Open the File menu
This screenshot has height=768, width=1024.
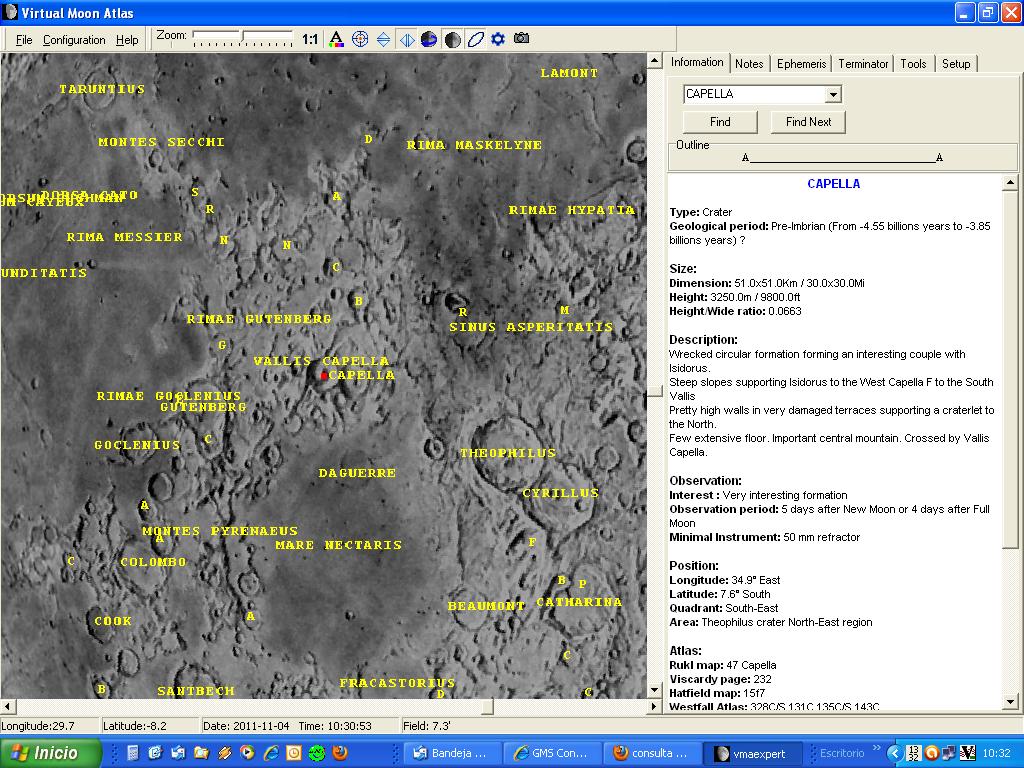pos(24,40)
